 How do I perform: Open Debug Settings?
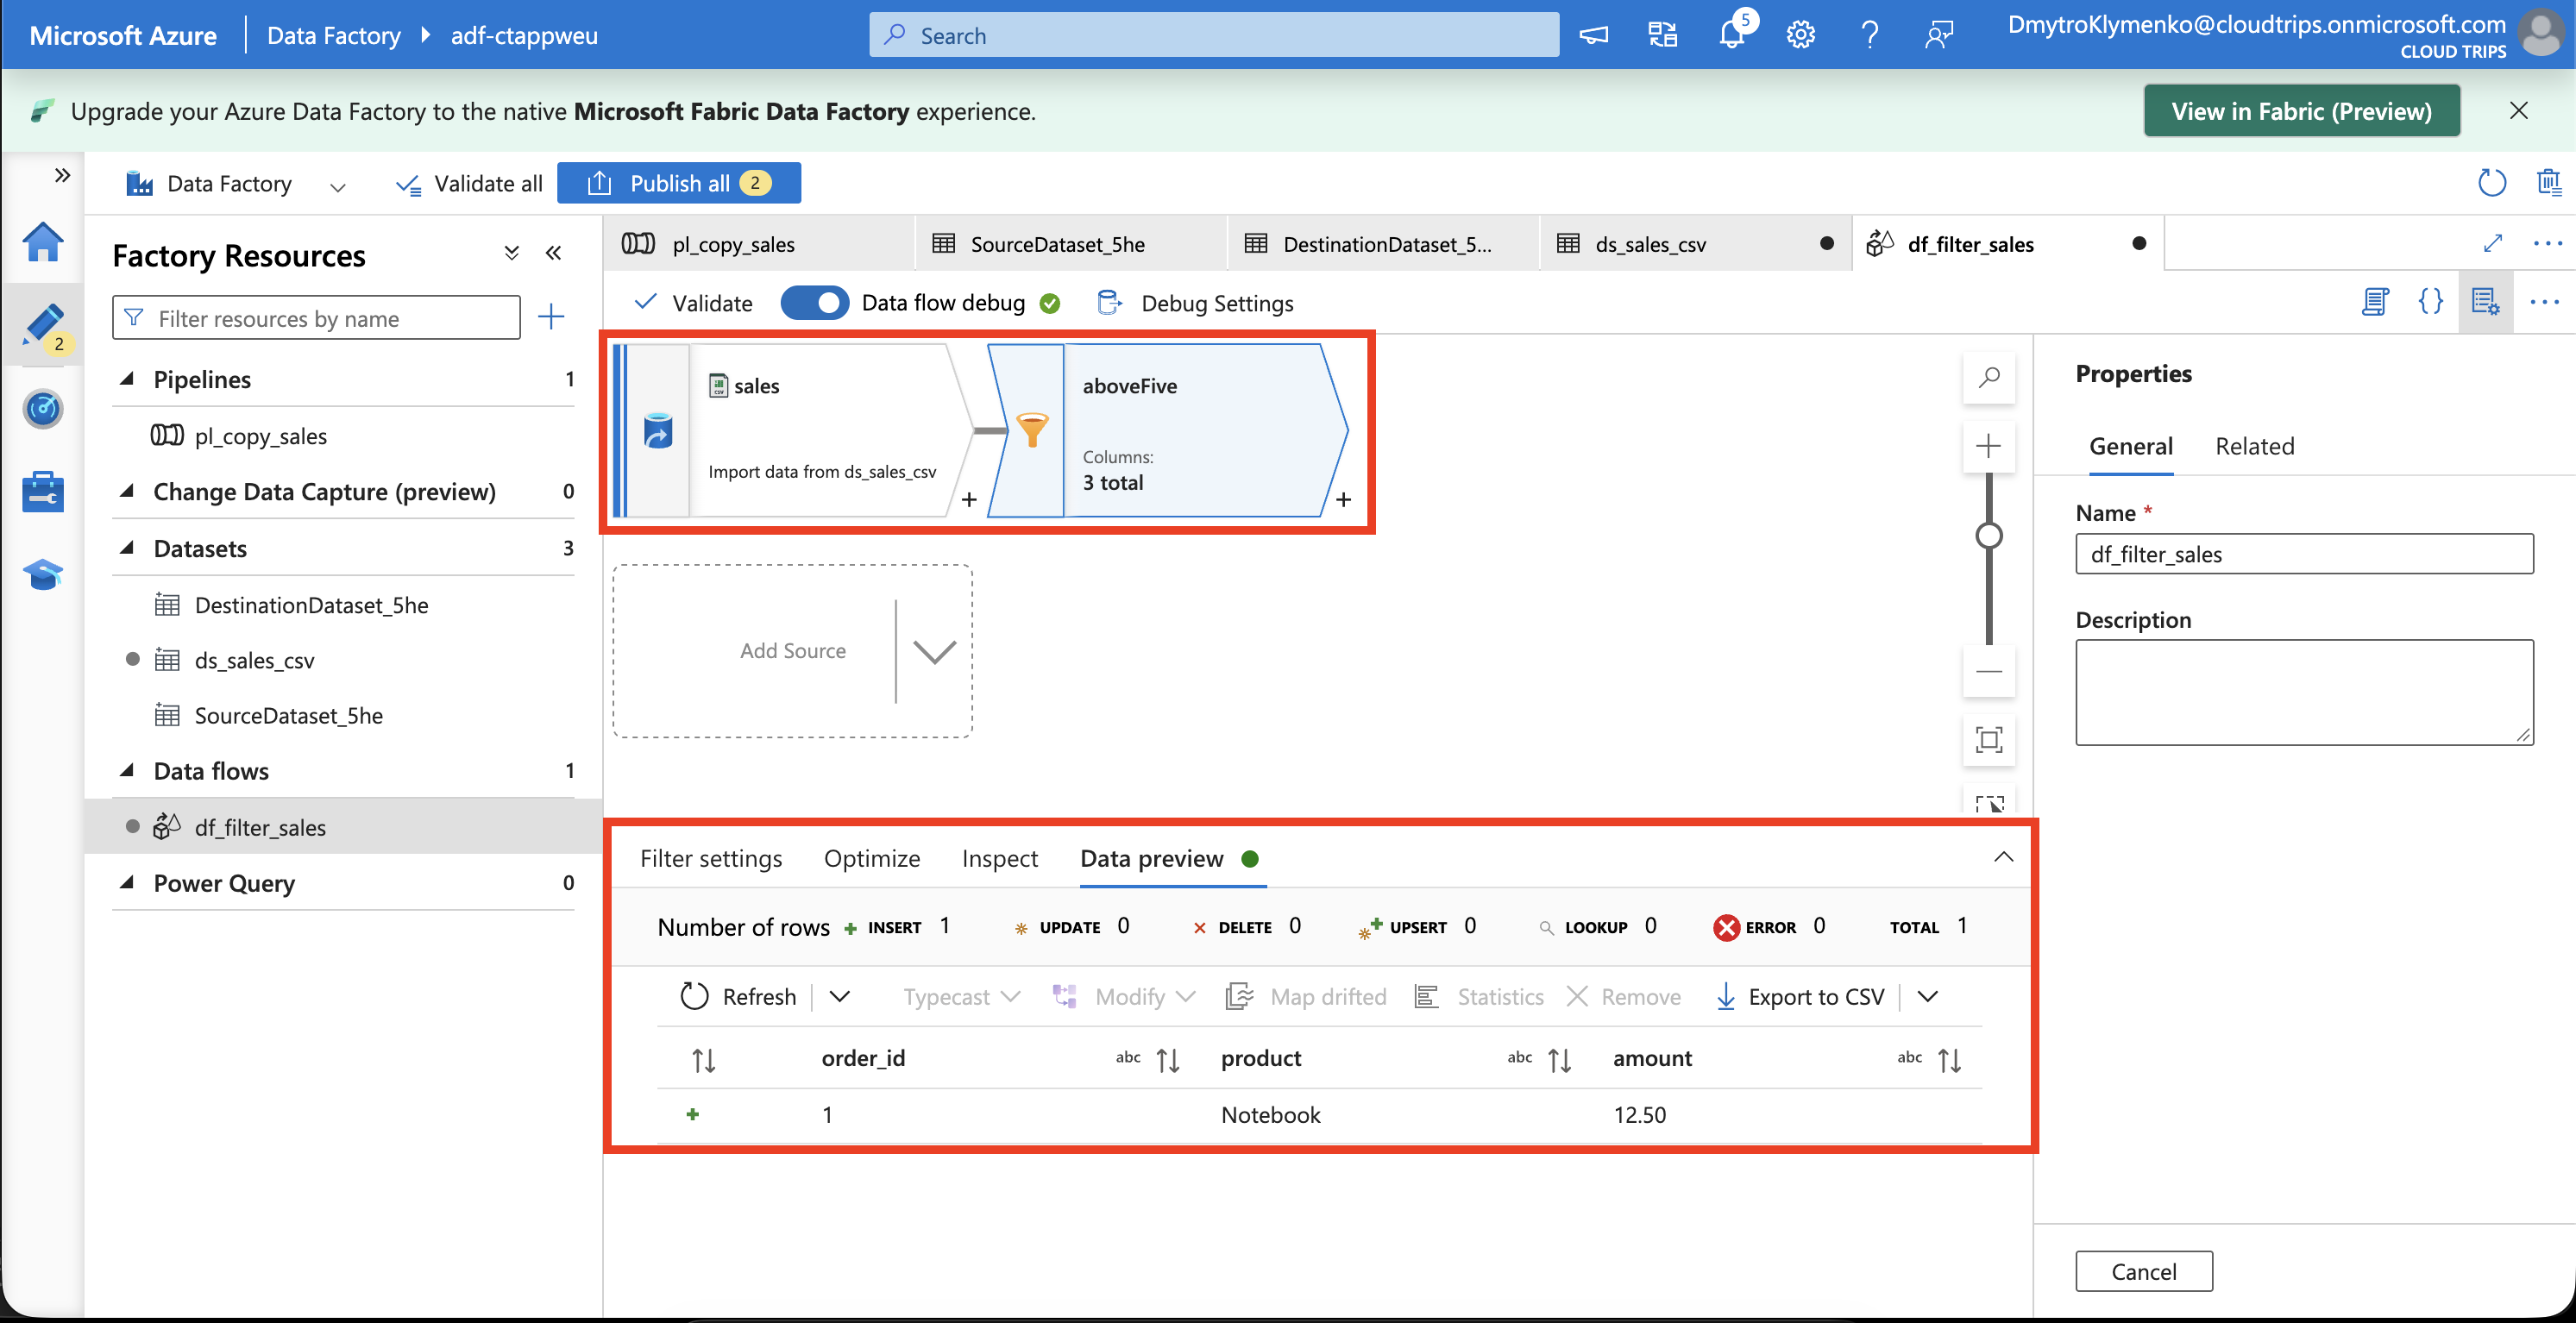[x=1196, y=303]
